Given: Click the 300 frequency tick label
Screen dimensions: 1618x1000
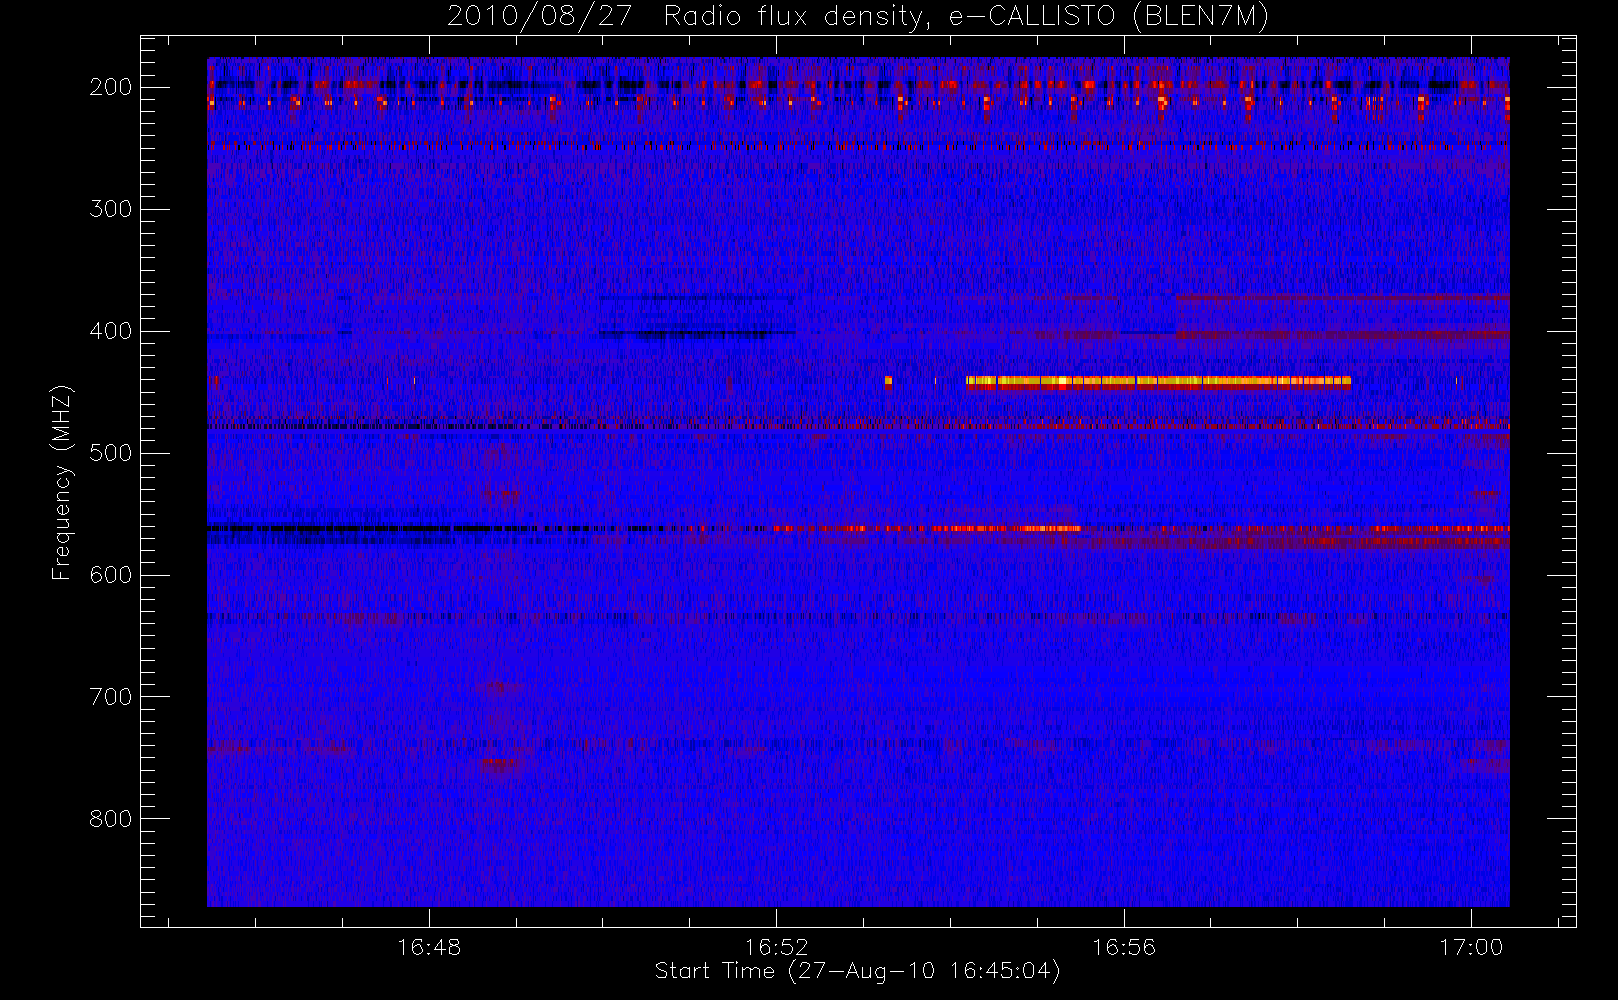Looking at the screenshot, I should coord(111,209).
